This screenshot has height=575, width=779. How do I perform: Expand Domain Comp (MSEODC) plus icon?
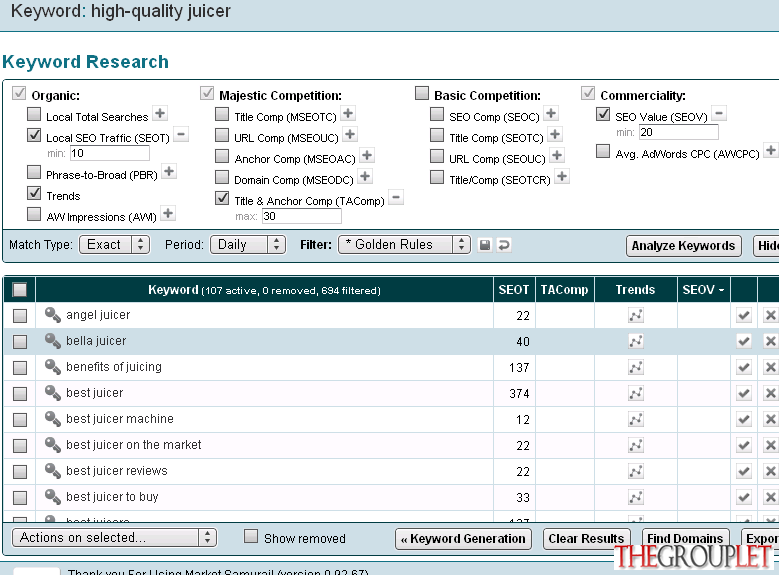(x=365, y=176)
